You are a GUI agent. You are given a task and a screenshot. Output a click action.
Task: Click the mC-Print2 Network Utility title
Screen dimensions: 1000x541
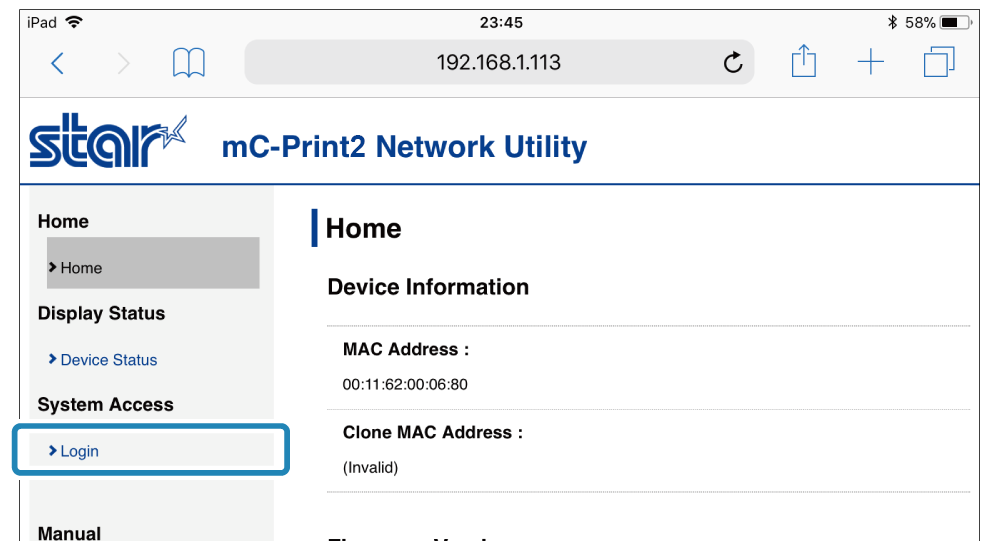tap(404, 147)
